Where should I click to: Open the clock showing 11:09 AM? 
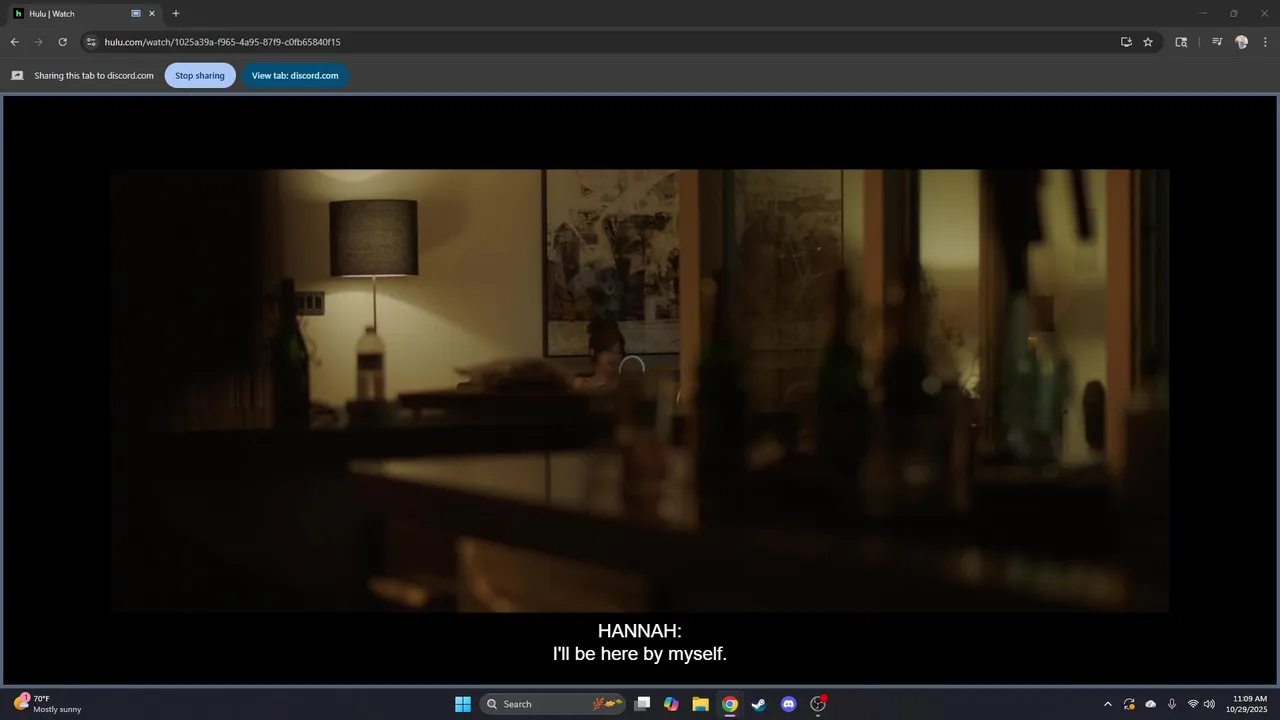click(x=1249, y=704)
